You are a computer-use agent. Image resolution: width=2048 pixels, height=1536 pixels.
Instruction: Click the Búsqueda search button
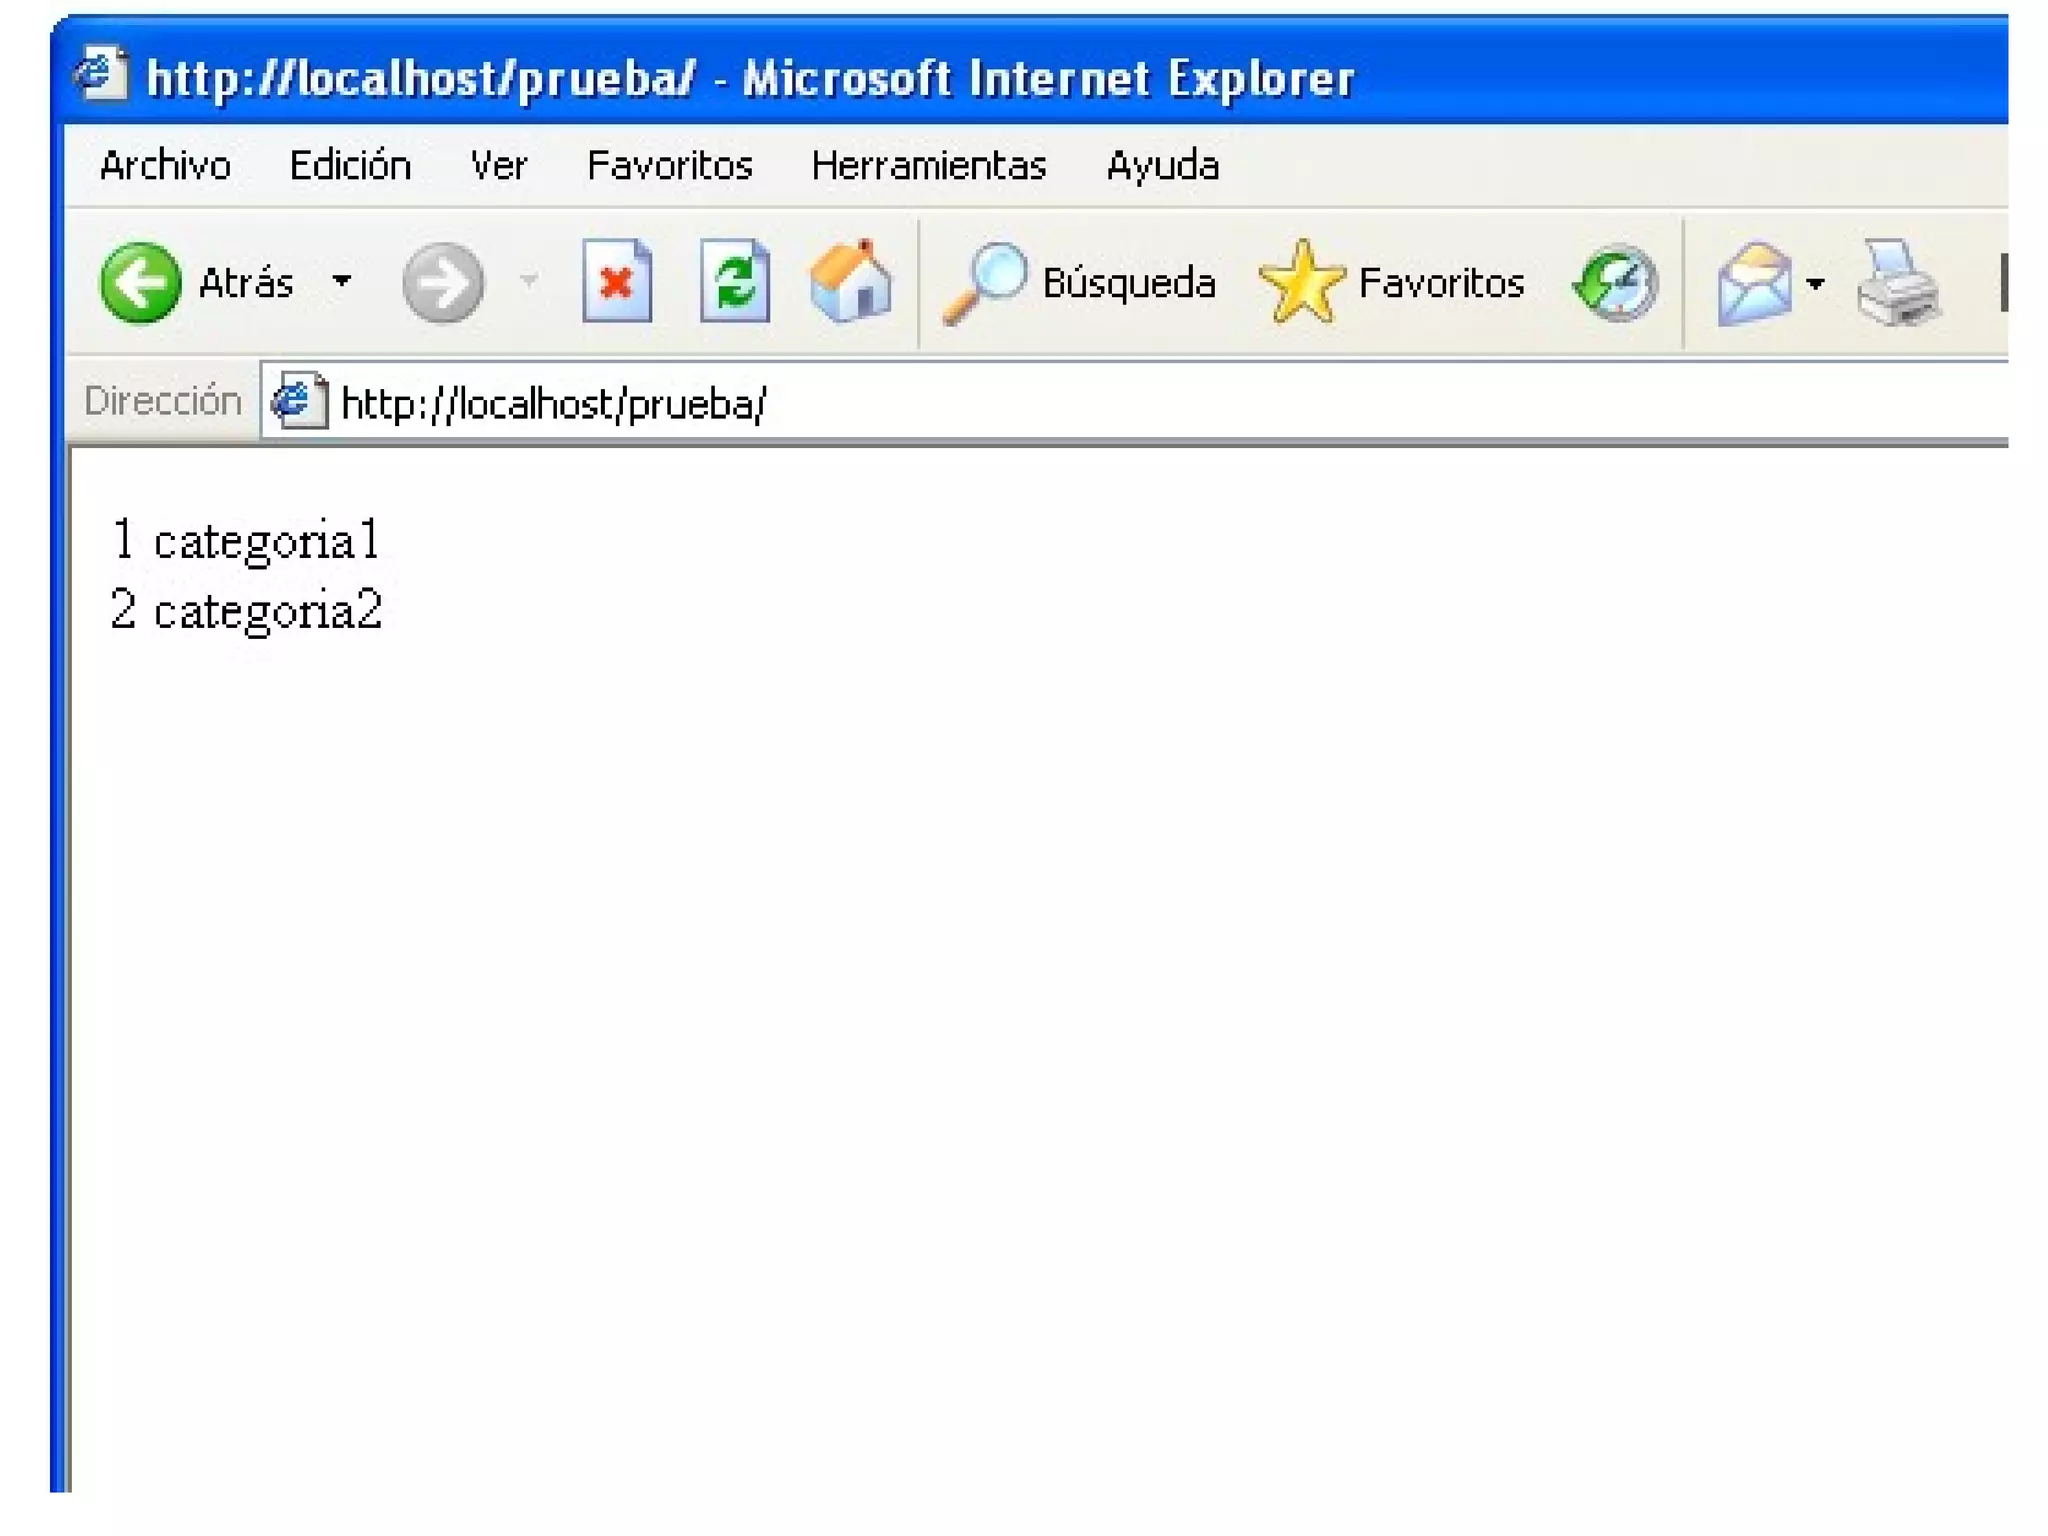click(1080, 283)
